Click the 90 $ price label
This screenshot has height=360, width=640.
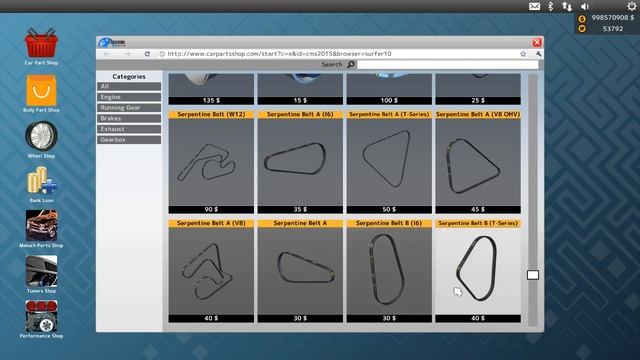pyautogui.click(x=211, y=209)
